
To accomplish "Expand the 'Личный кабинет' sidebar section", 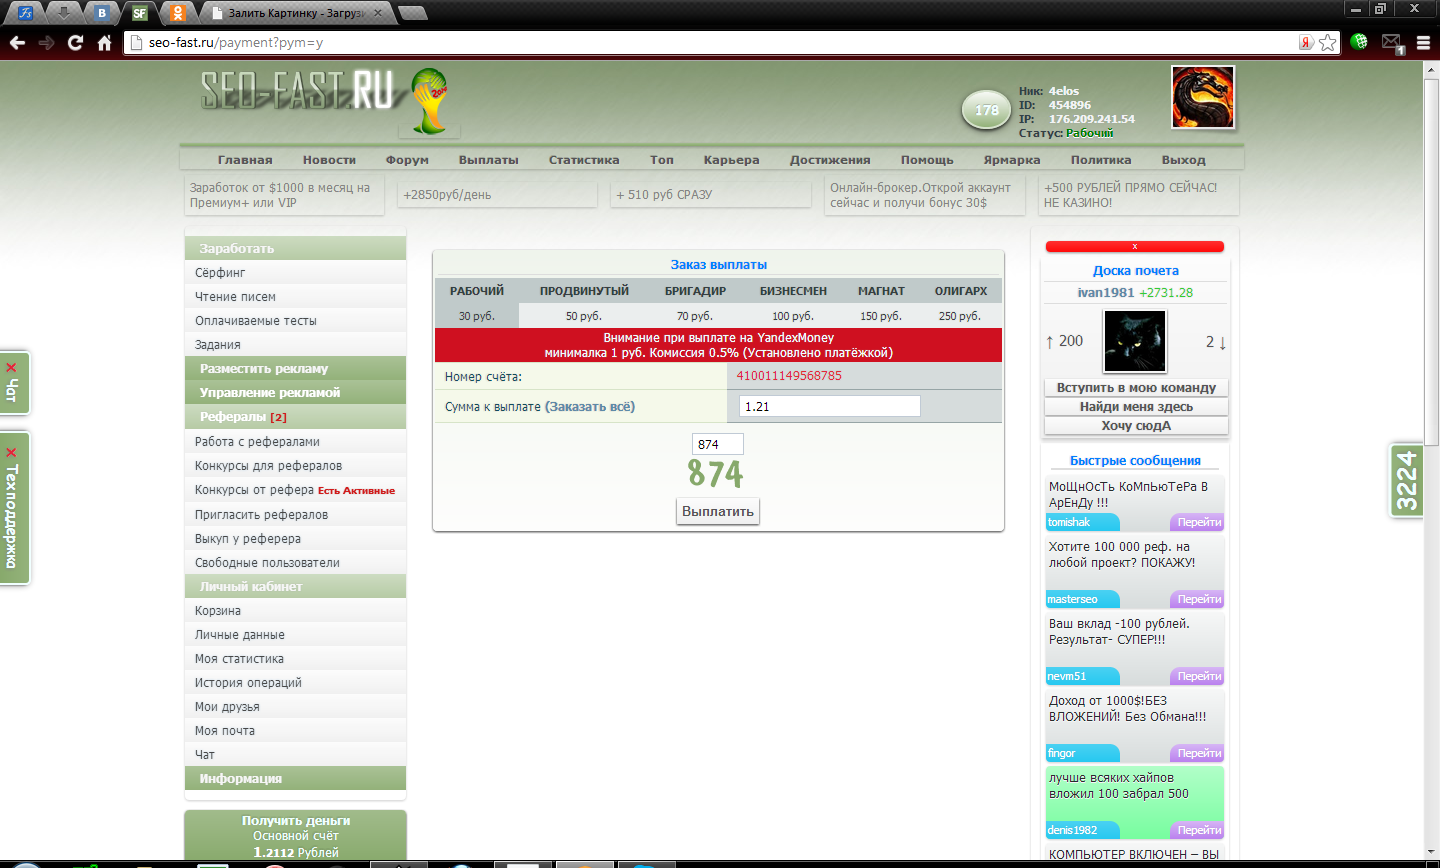I will coord(295,586).
